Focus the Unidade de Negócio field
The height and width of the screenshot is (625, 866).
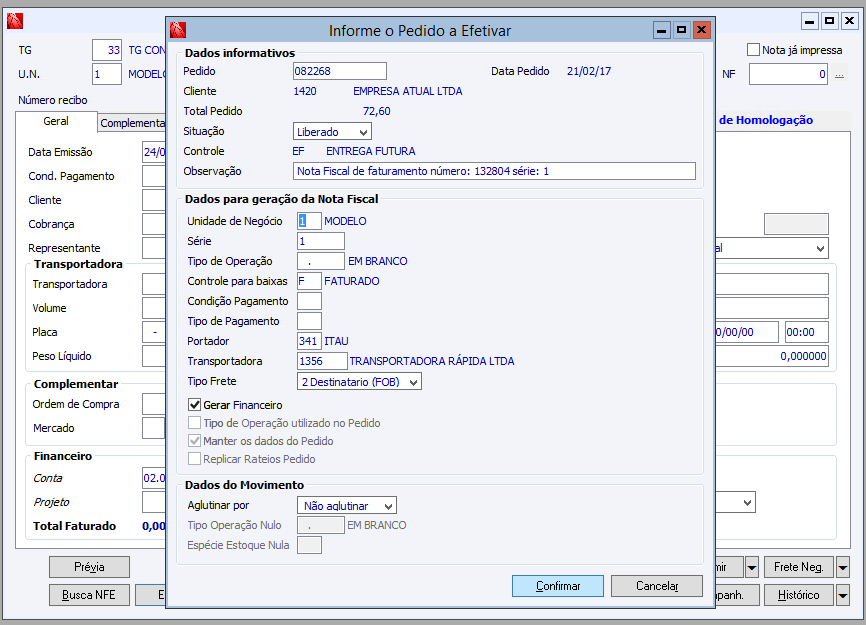click(309, 221)
